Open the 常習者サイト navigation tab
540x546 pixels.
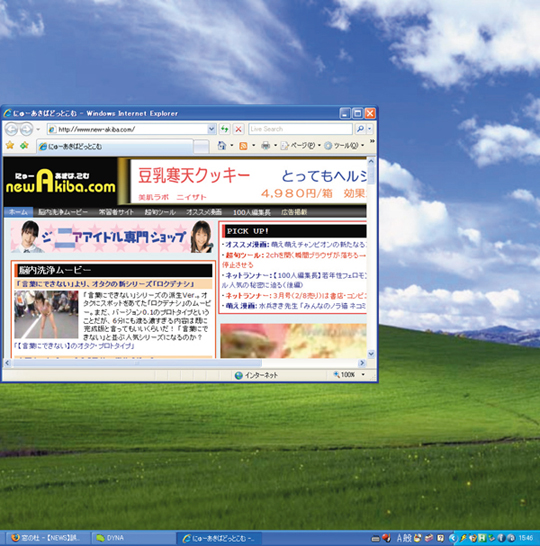pos(116,212)
